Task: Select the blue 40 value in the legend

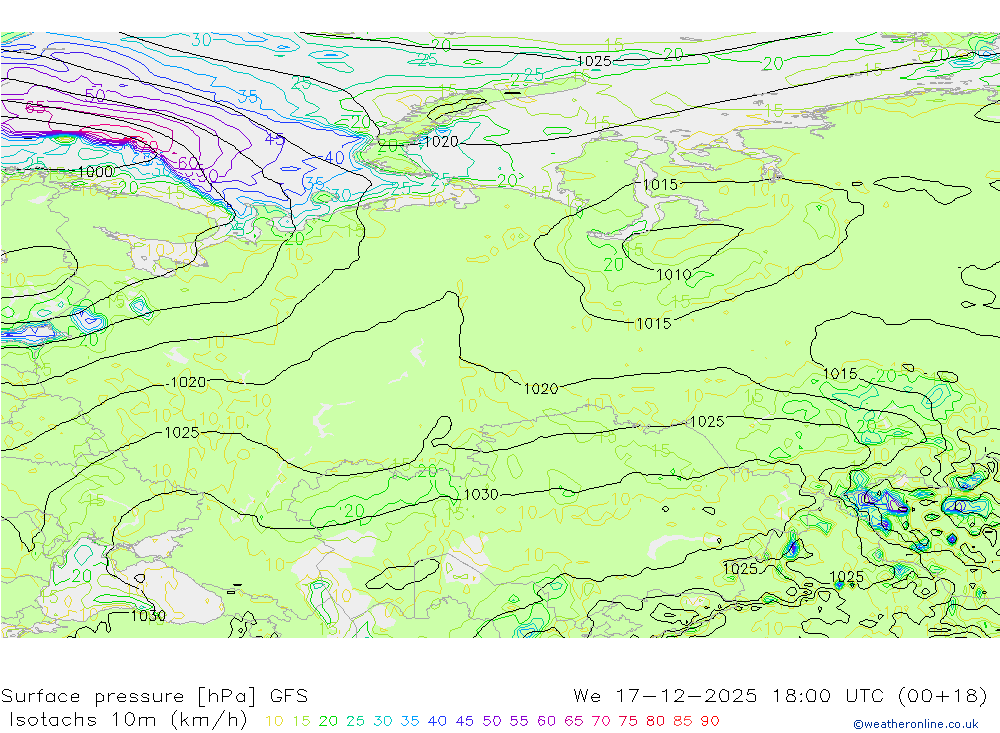Action: click(x=437, y=722)
